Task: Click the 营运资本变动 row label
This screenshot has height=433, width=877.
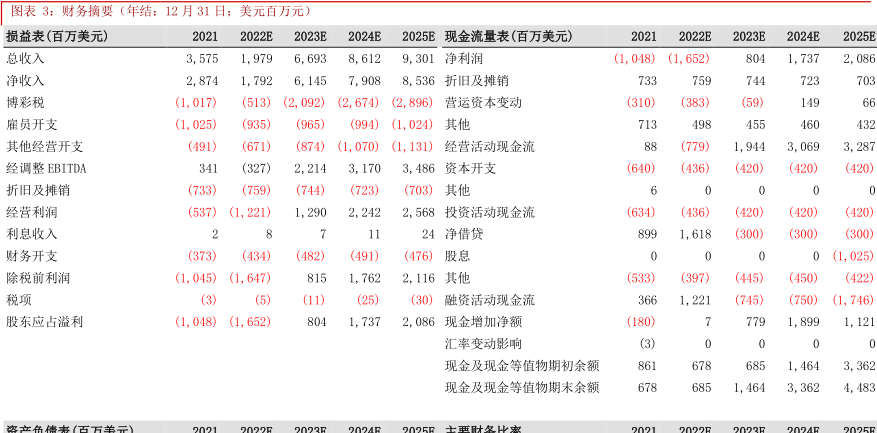Action: [x=483, y=102]
